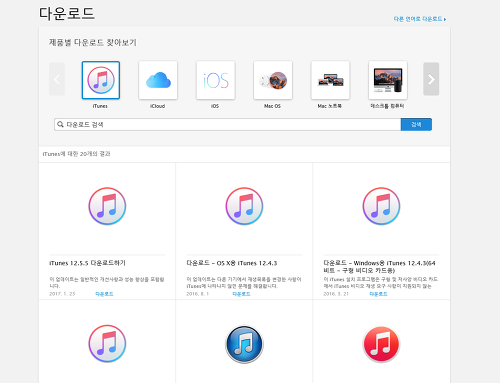The height and width of the screenshot is (383, 500).
Task: Focus the download search field
Action: [228, 124]
